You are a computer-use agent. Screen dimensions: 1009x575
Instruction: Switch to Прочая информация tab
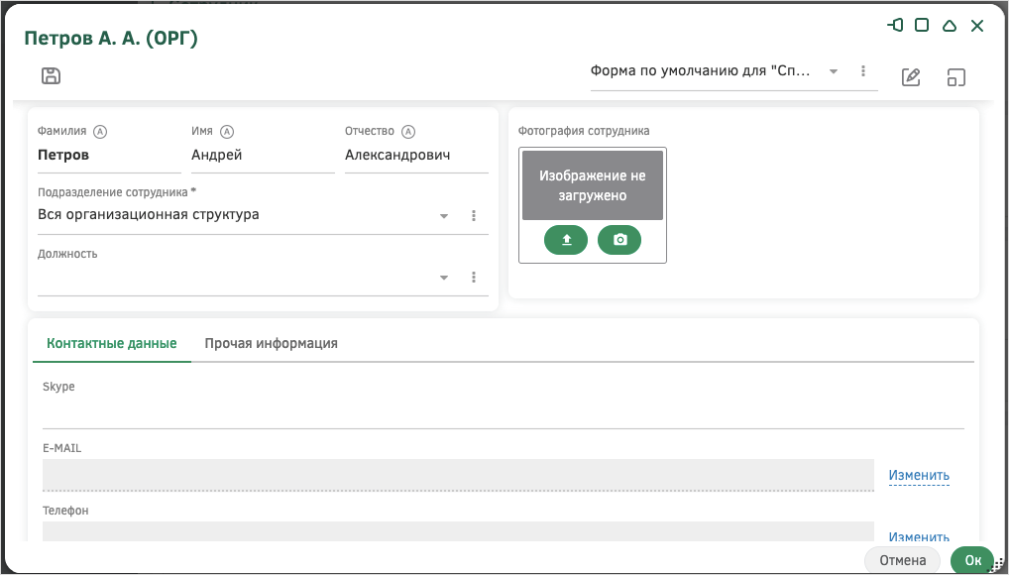(271, 343)
